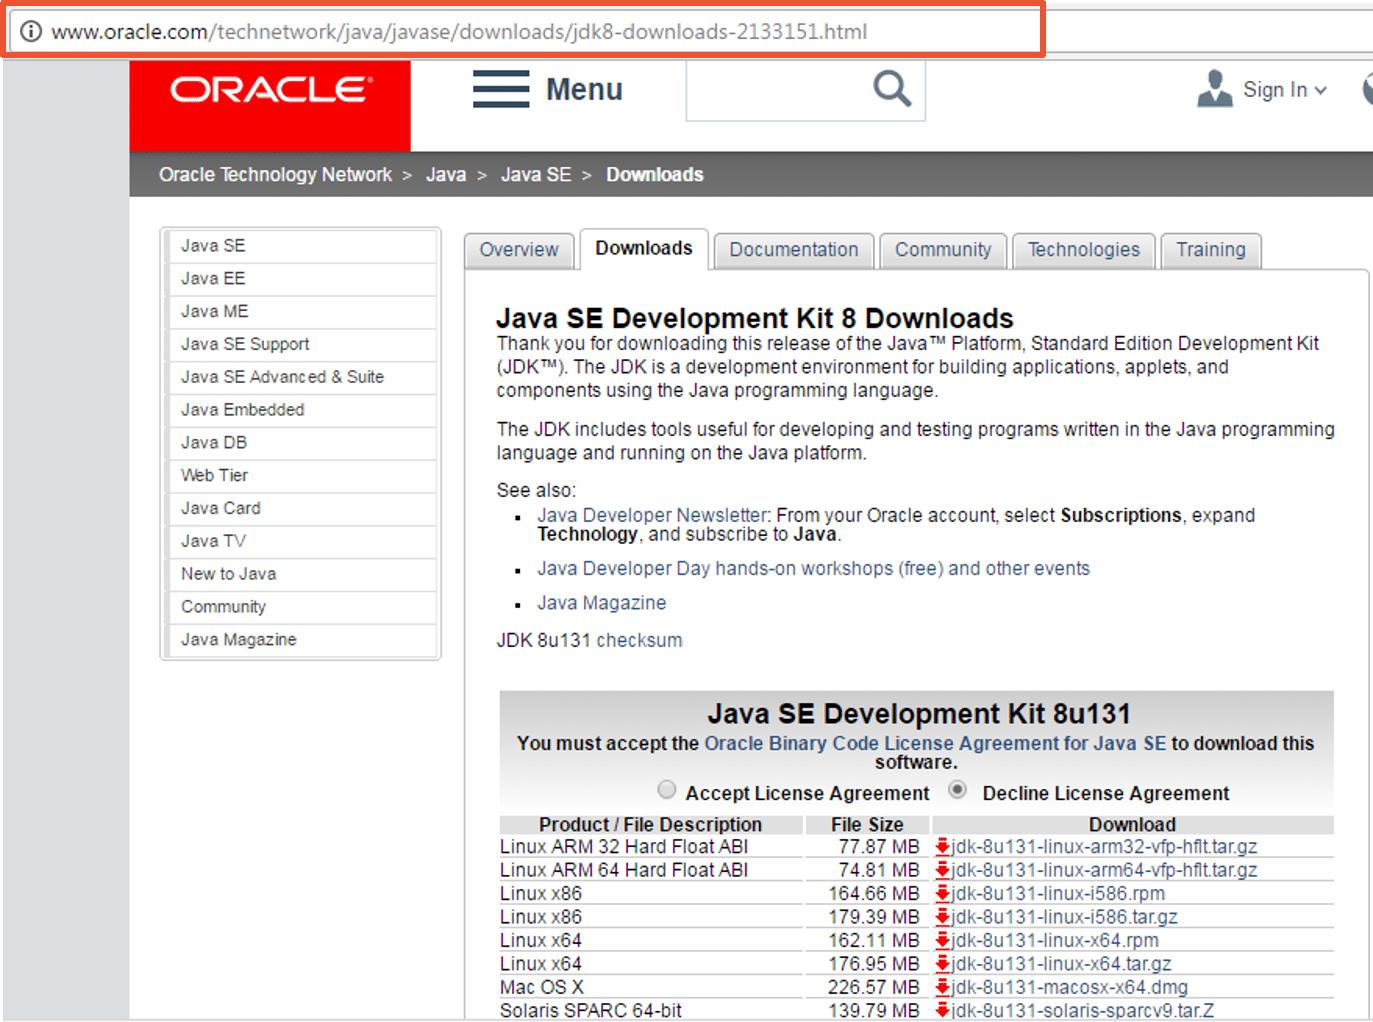Viewport: 1373px width, 1022px height.
Task: Click the search magnifier icon
Action: (892, 89)
